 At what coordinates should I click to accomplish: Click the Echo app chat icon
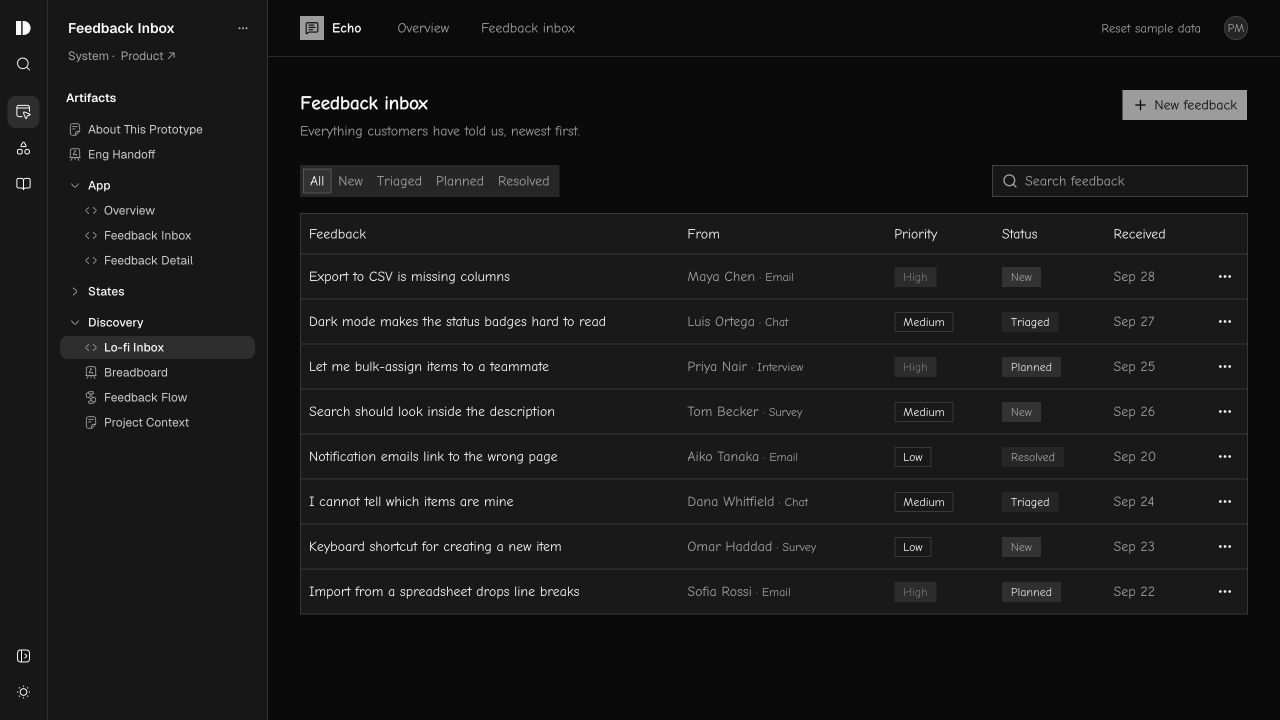[312, 28]
